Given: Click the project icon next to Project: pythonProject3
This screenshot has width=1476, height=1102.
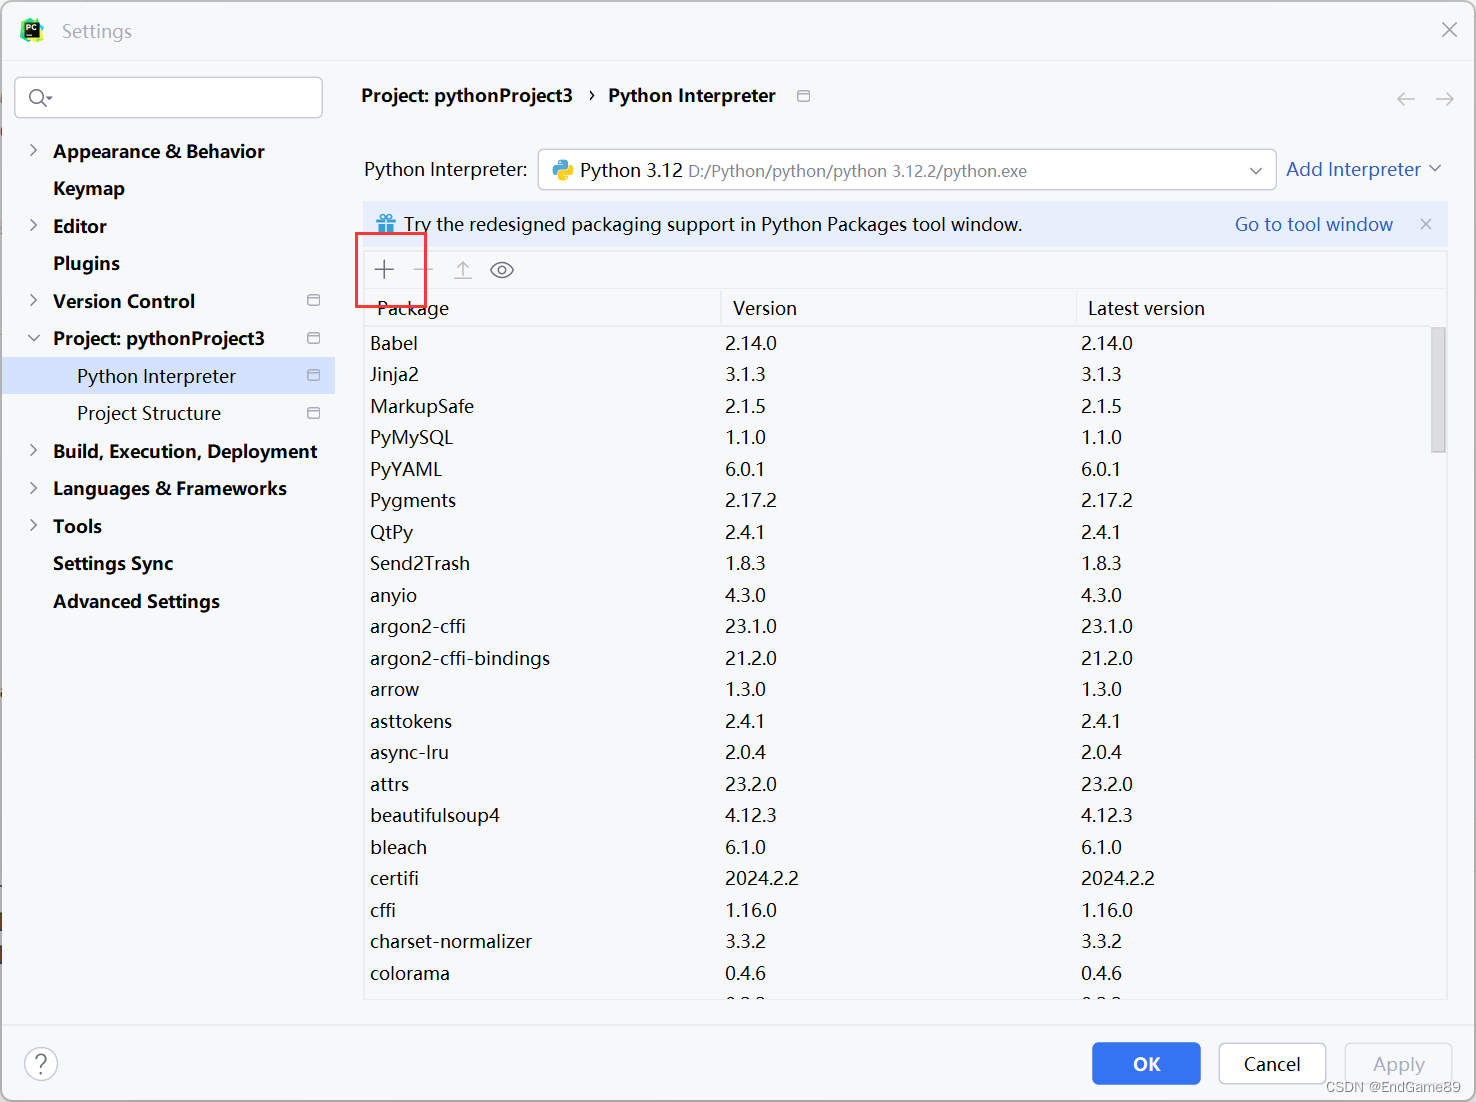Looking at the screenshot, I should (x=313, y=338).
